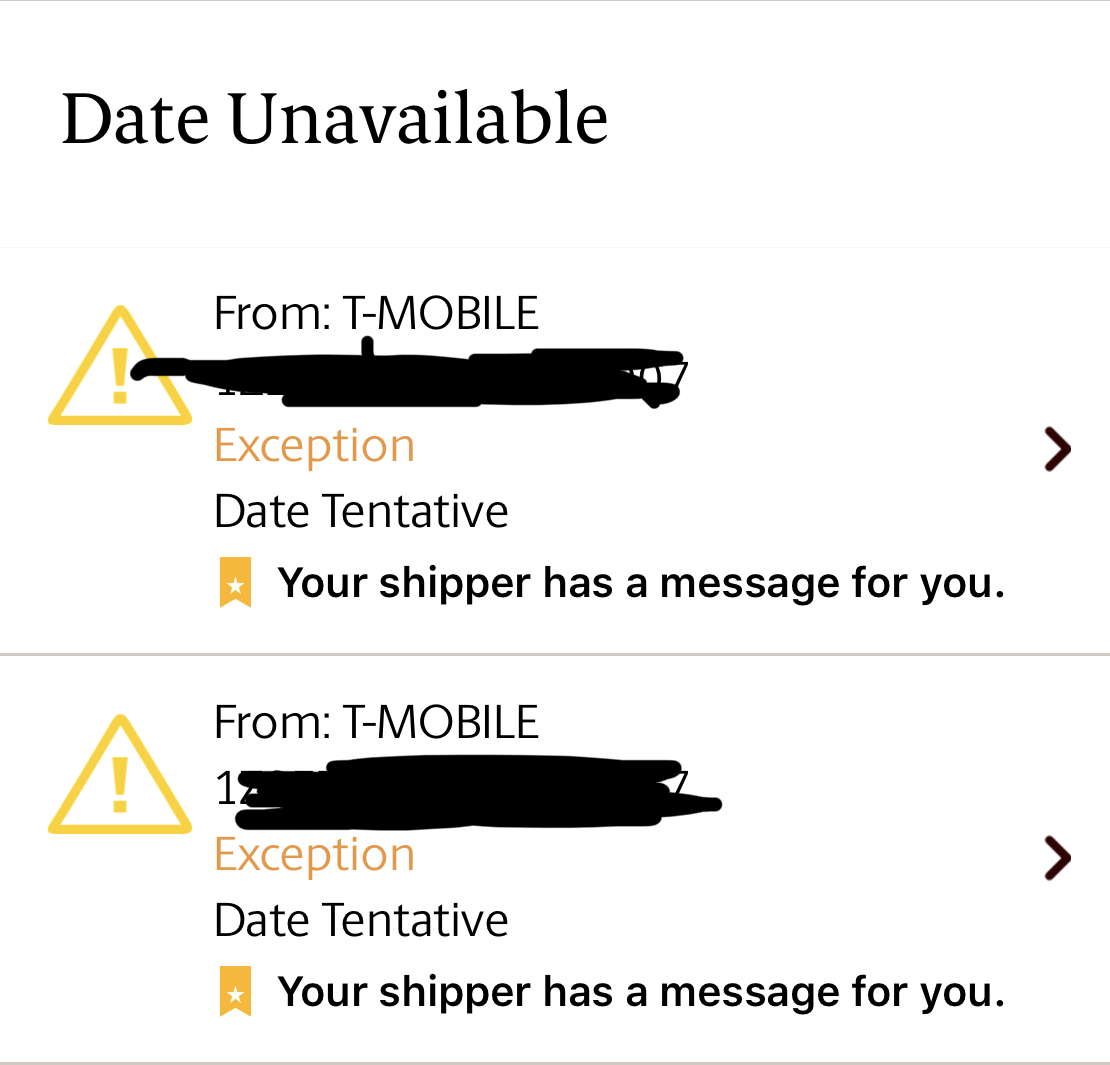Viewport: 1110px width, 1065px height.
Task: Open first shipment details via right chevron
Action: coord(1057,449)
